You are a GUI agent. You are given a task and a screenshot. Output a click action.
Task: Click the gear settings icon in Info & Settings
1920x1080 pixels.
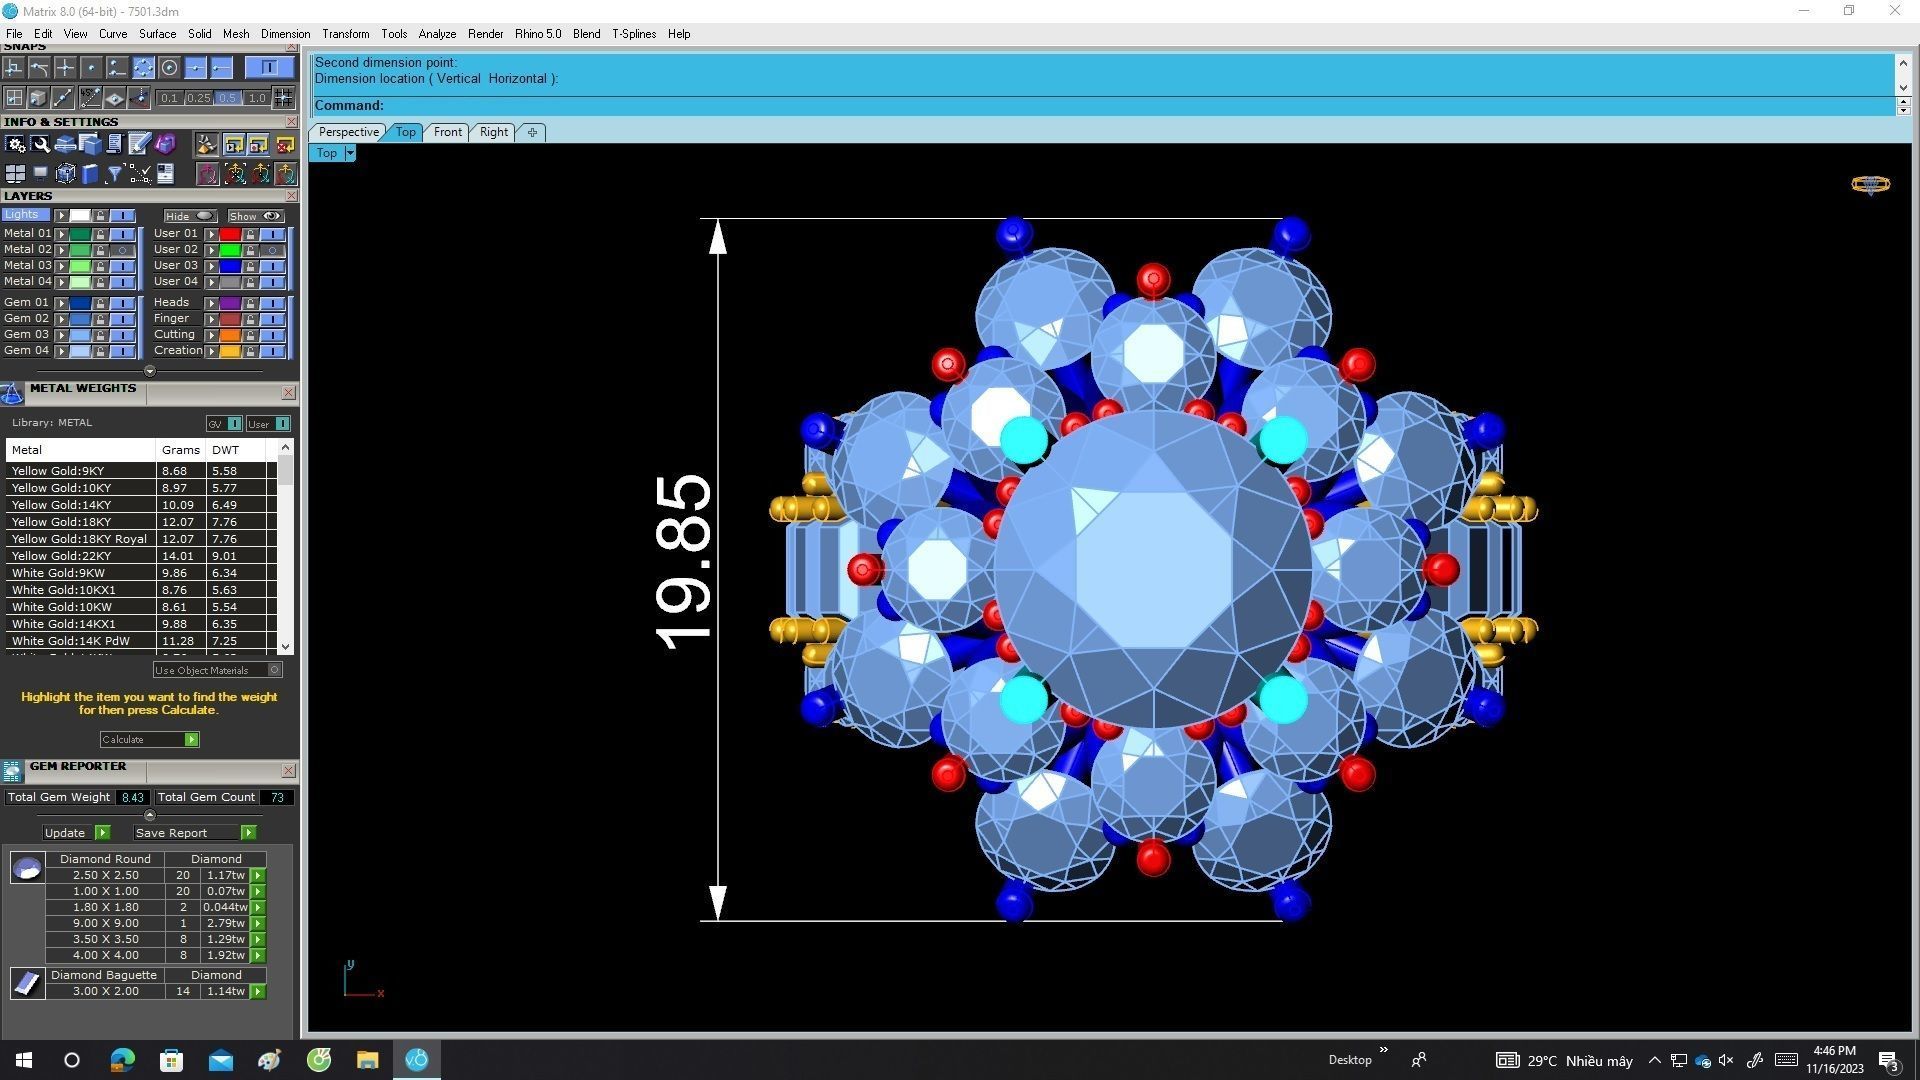(x=15, y=145)
